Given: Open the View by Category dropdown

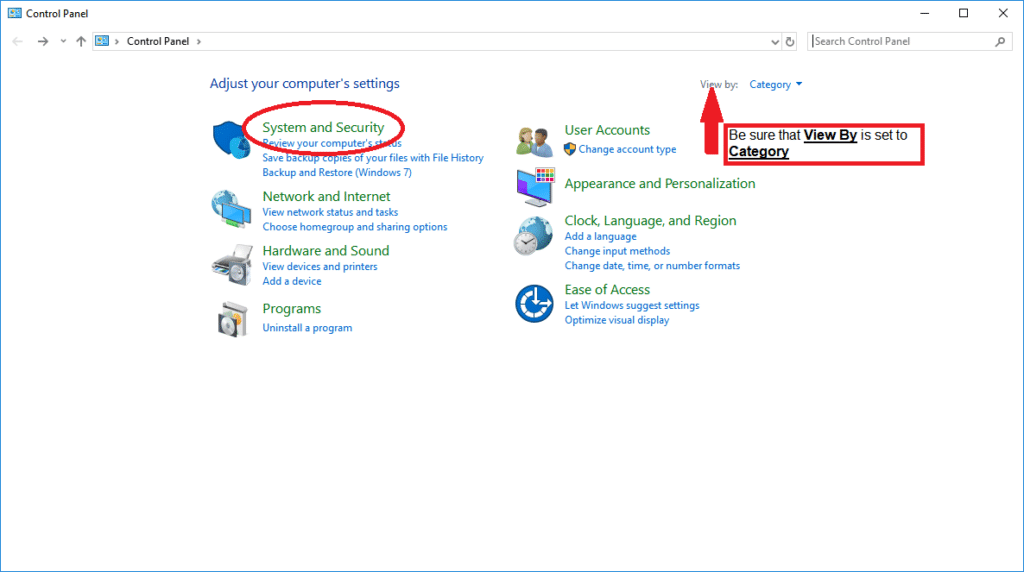Looking at the screenshot, I should 776,85.
